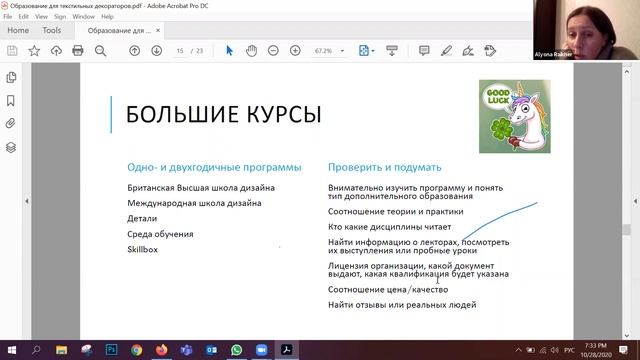
Task: Open the page thumbnails panel
Action: [x=11, y=78]
